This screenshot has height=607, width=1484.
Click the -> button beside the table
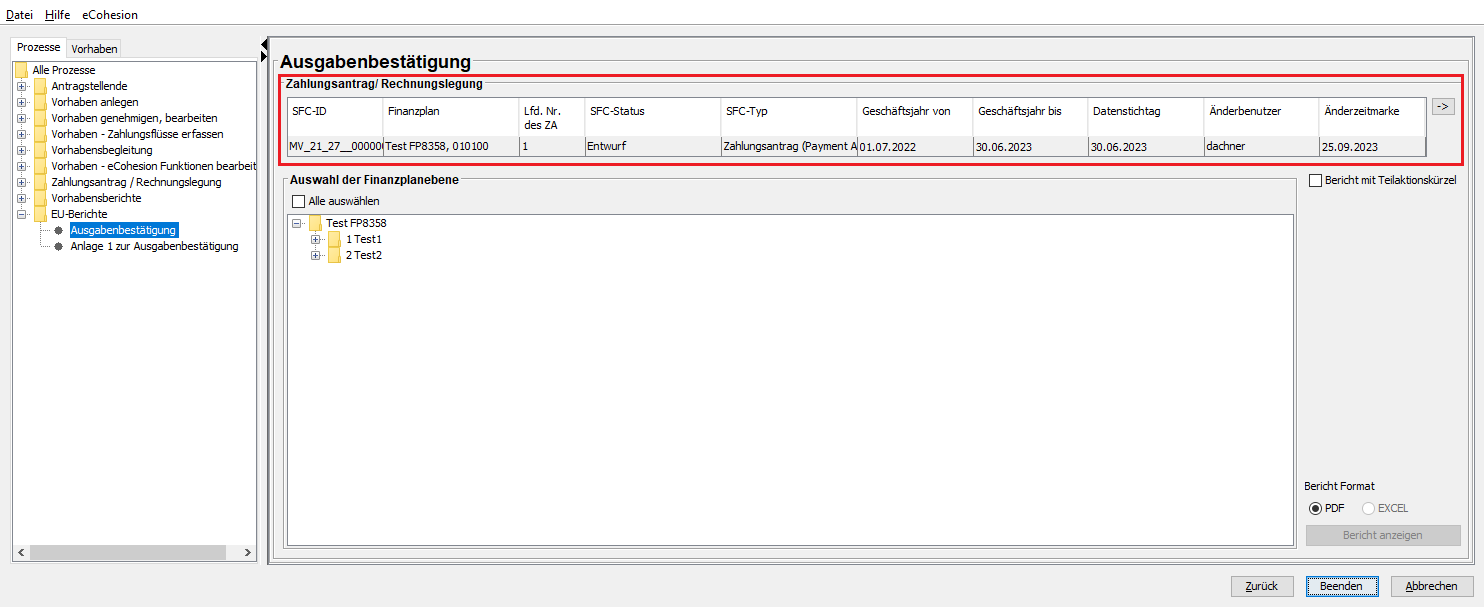pyautogui.click(x=1443, y=106)
